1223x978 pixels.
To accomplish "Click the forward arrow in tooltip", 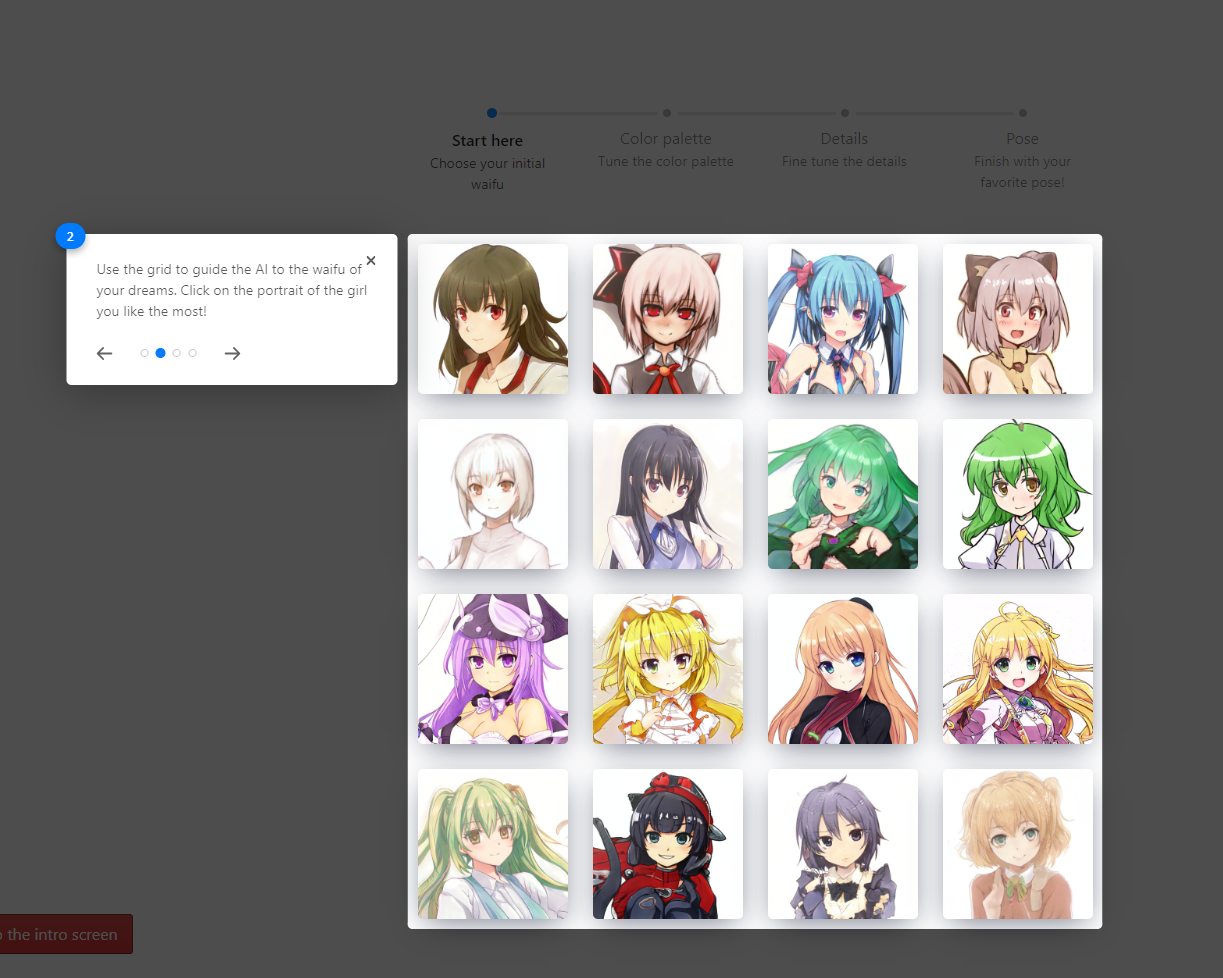I will (232, 353).
